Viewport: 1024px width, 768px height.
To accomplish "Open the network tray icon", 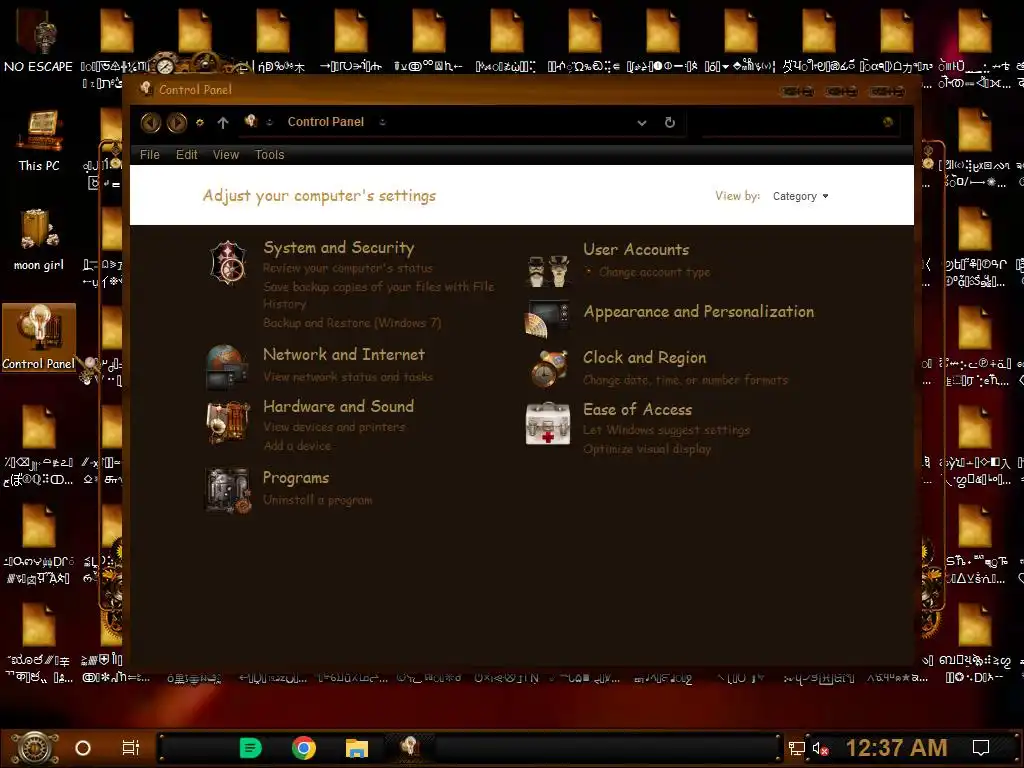I will 796,748.
